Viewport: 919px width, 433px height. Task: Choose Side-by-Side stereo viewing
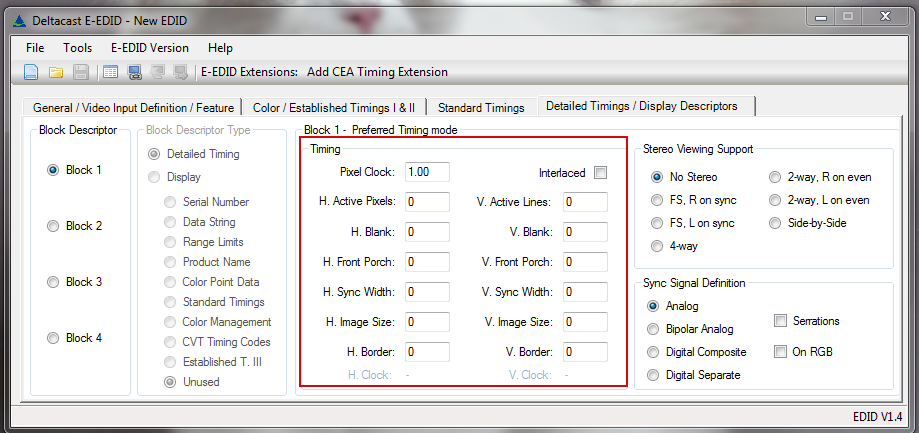click(x=775, y=223)
